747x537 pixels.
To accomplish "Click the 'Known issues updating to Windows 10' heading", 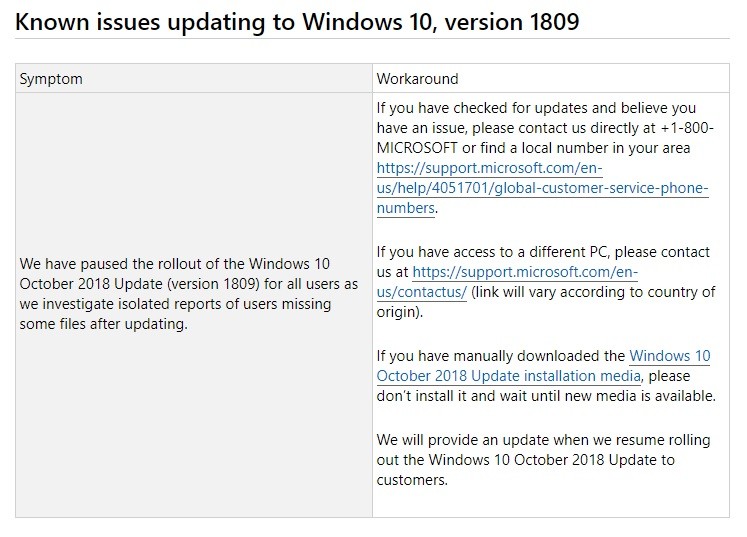I will [x=220, y=19].
